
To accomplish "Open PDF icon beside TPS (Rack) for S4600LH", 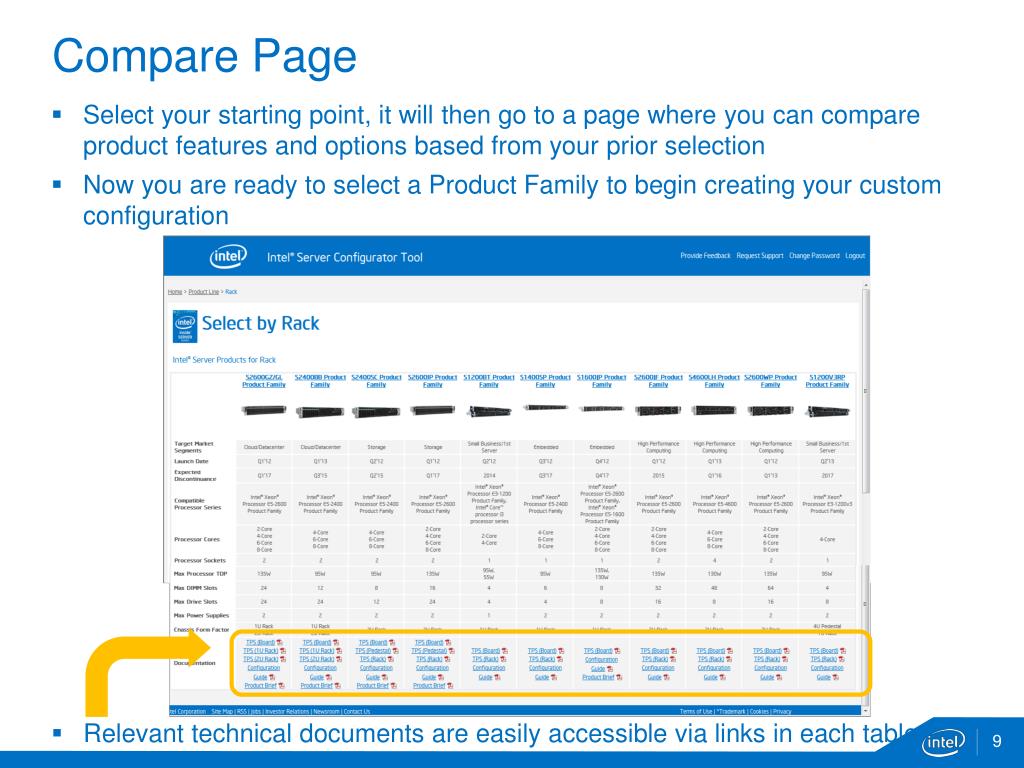I will pyautogui.click(x=729, y=660).
